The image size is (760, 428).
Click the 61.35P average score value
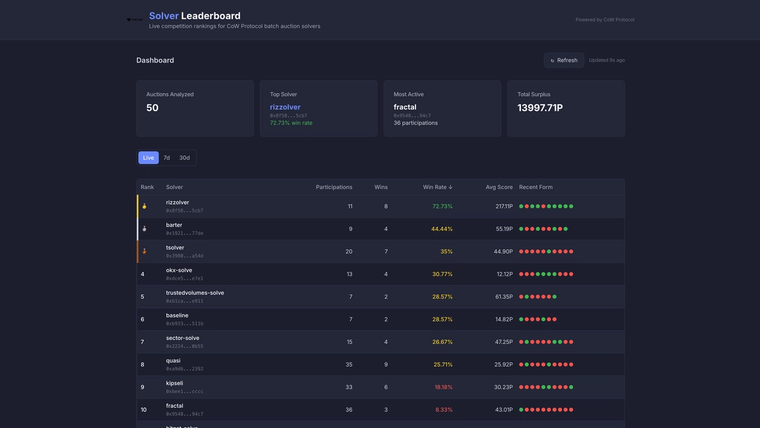coord(504,297)
